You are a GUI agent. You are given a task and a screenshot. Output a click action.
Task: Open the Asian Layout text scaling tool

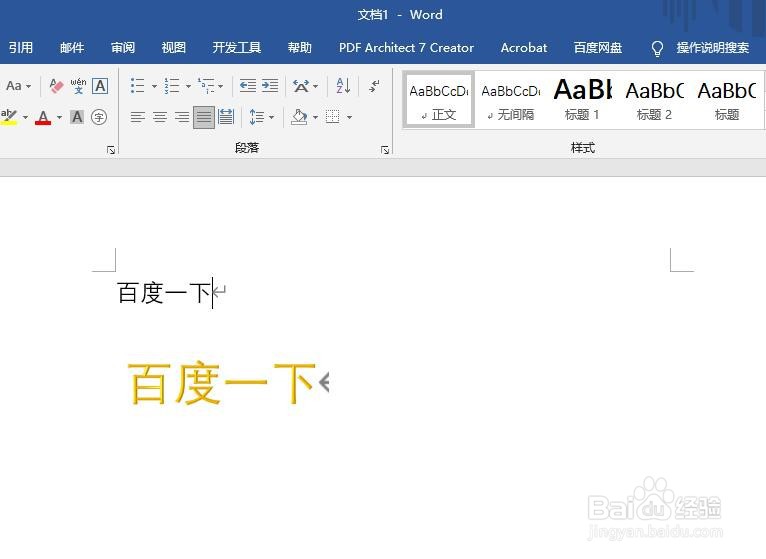coord(300,86)
